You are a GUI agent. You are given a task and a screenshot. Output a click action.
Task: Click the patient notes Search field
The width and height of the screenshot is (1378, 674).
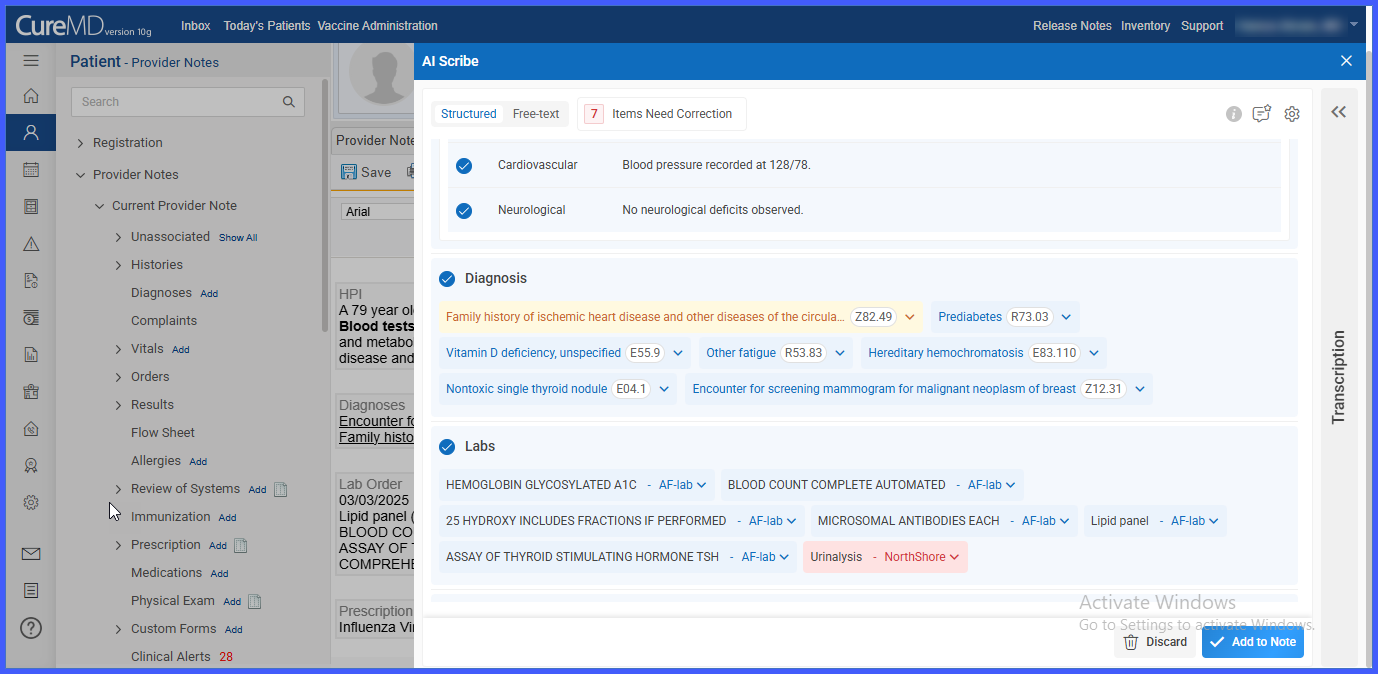click(x=188, y=102)
